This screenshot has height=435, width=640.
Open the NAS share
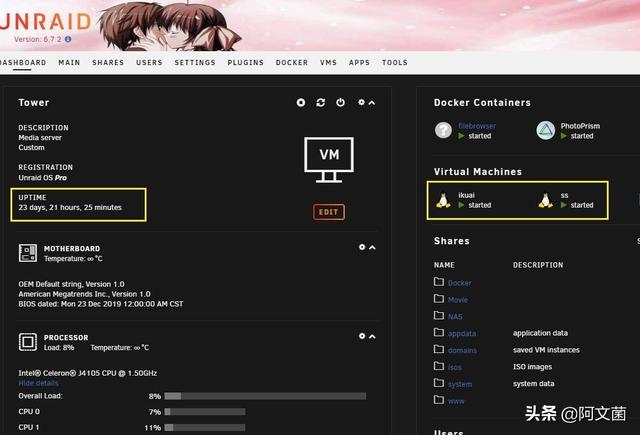coord(455,317)
